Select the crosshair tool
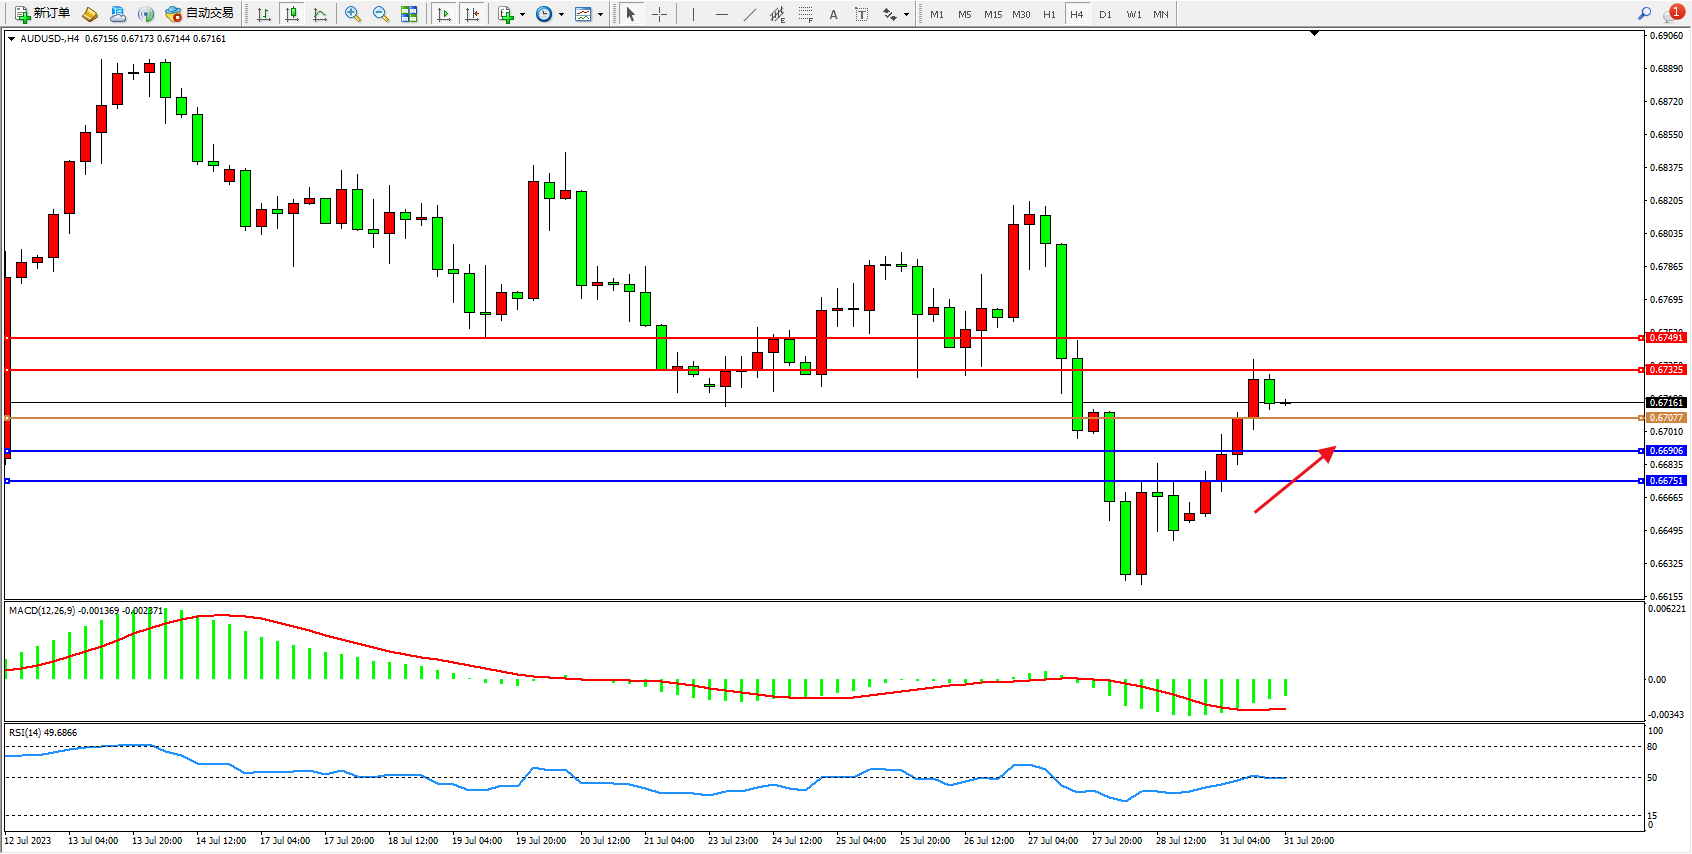The image size is (1692, 854). 659,14
